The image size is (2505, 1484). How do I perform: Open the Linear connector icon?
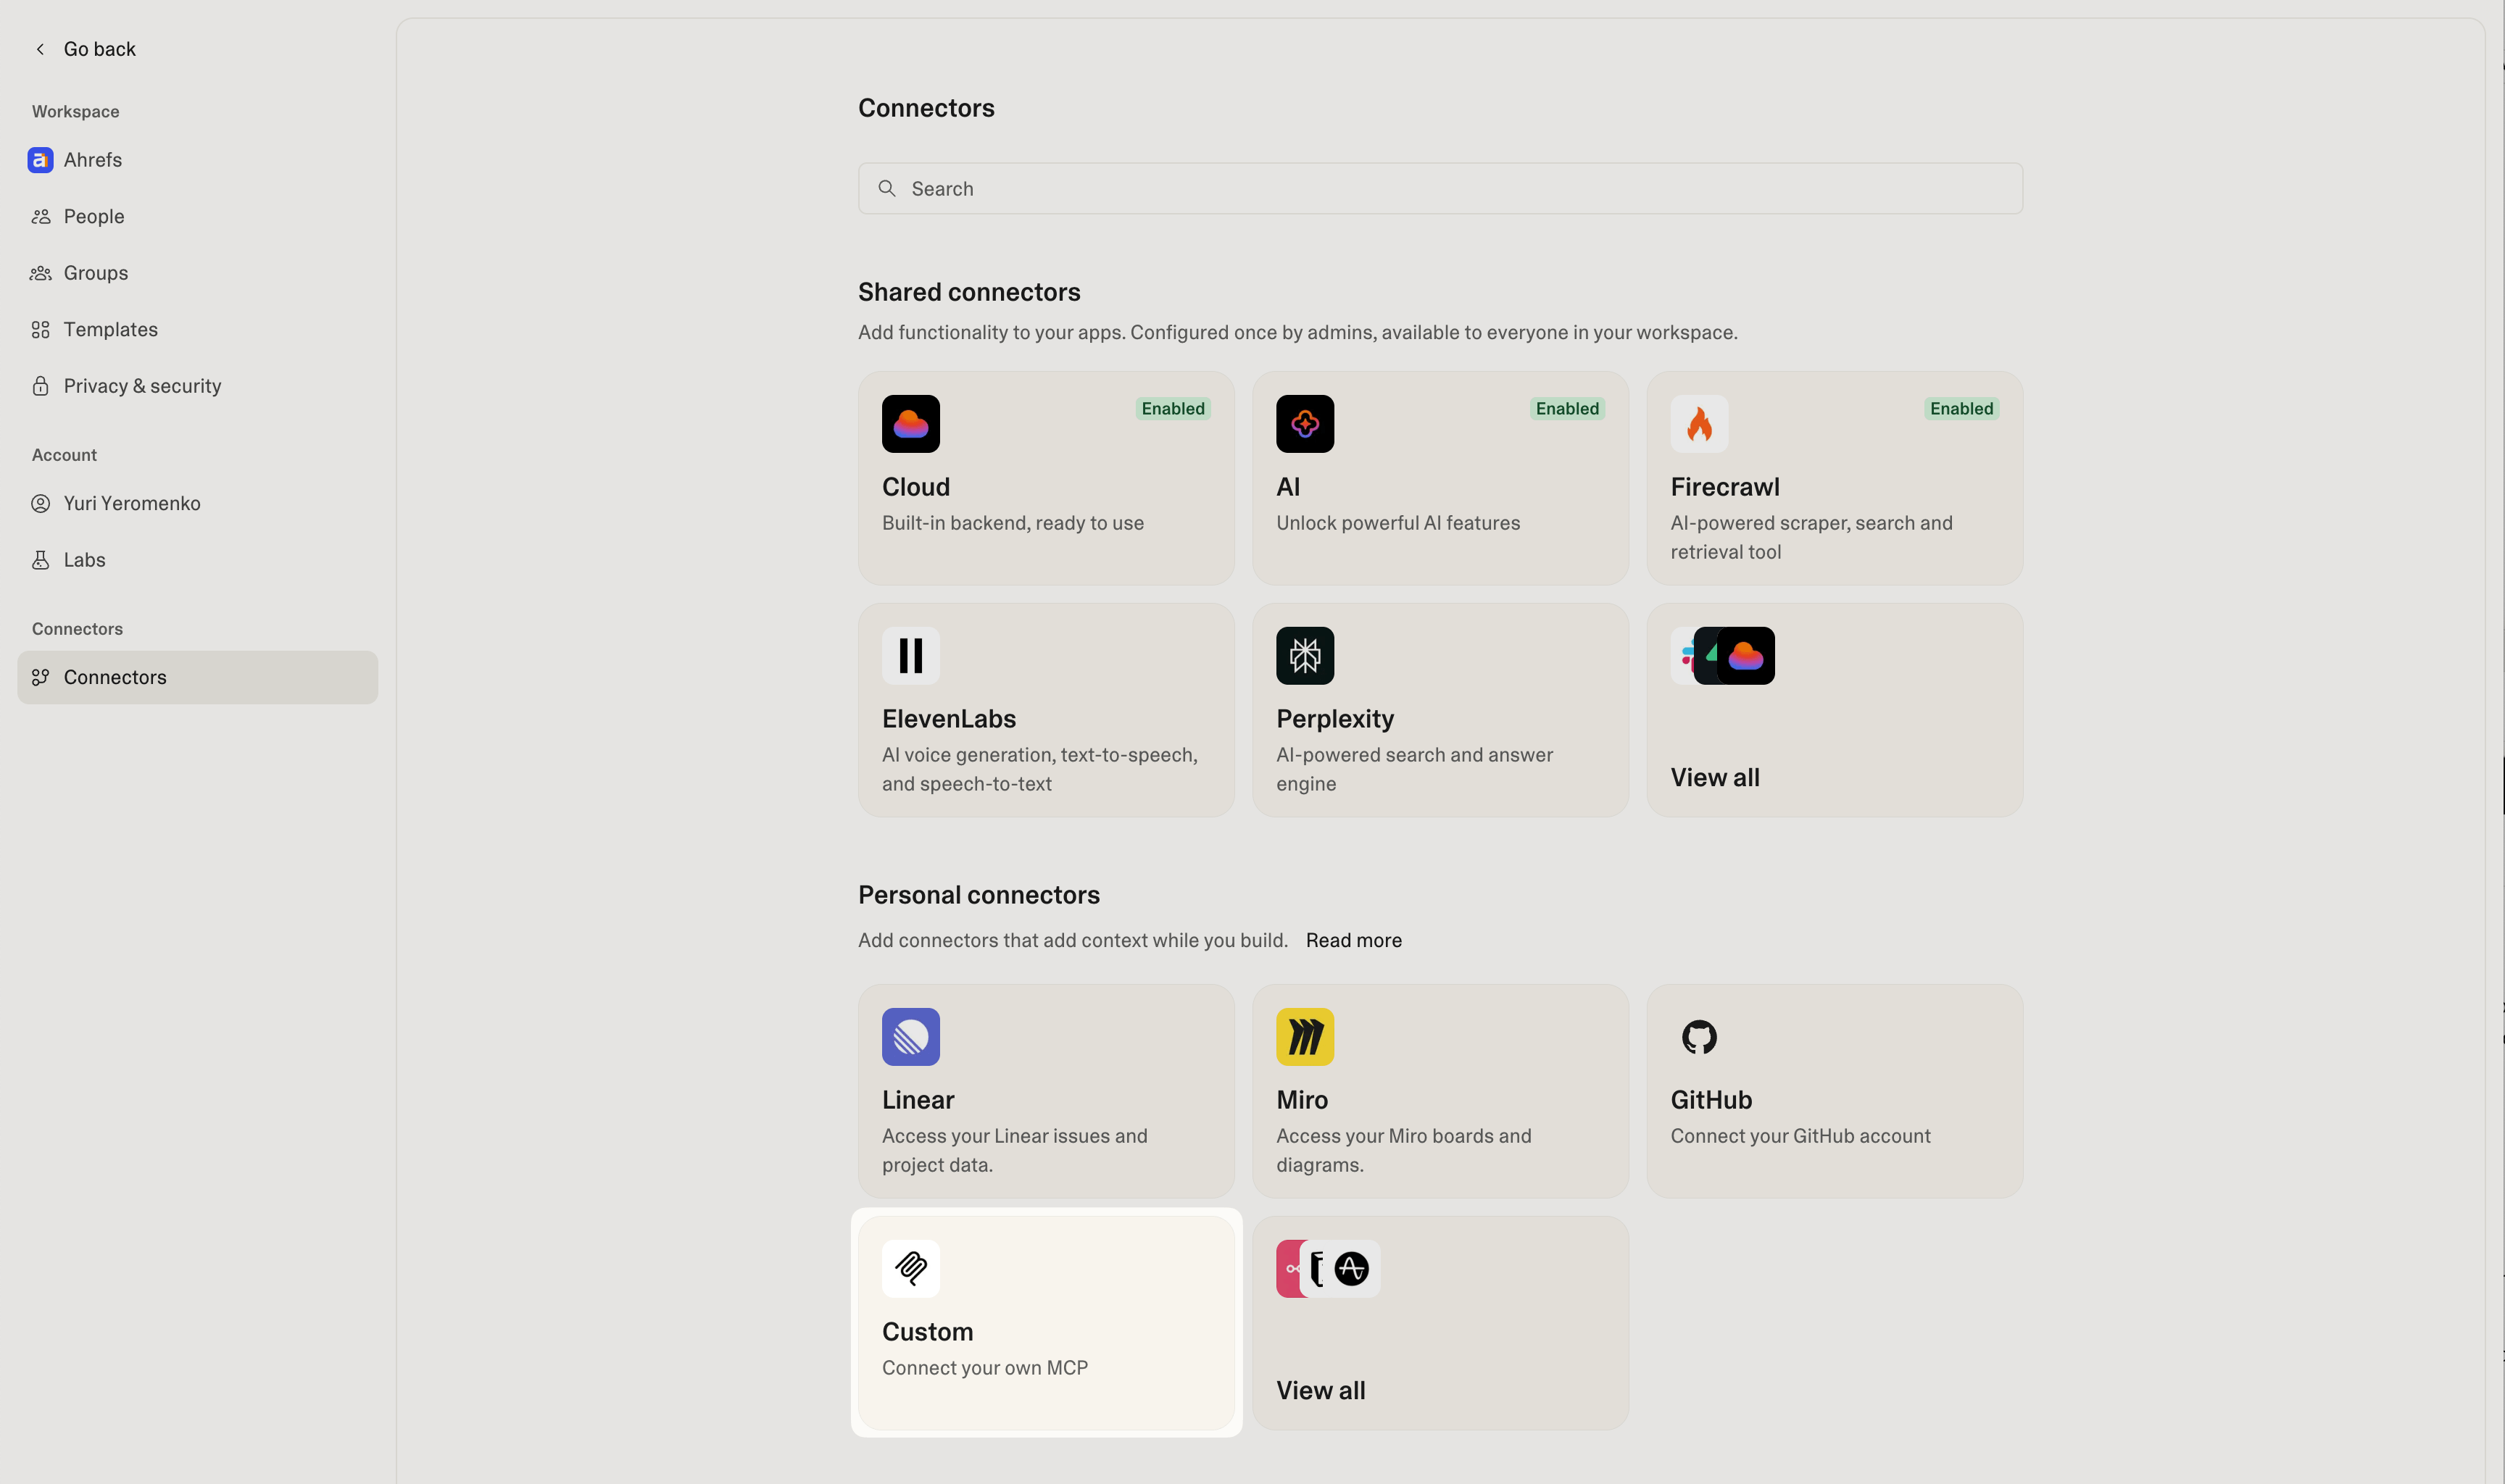[910, 1037]
